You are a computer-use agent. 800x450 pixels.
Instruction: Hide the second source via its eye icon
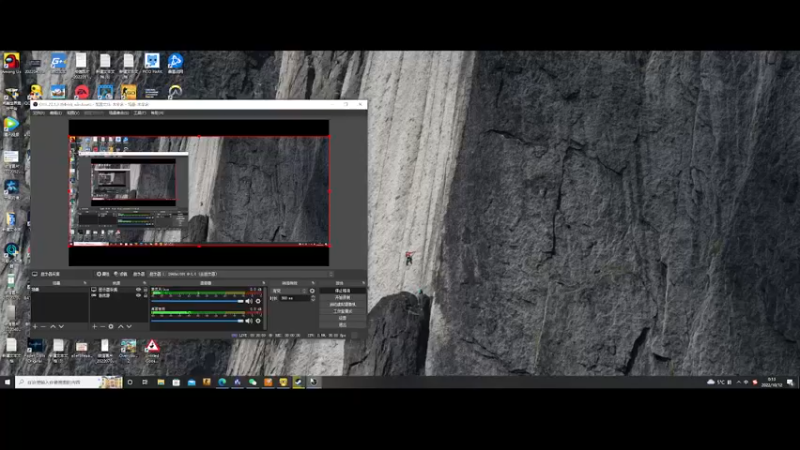[138, 295]
